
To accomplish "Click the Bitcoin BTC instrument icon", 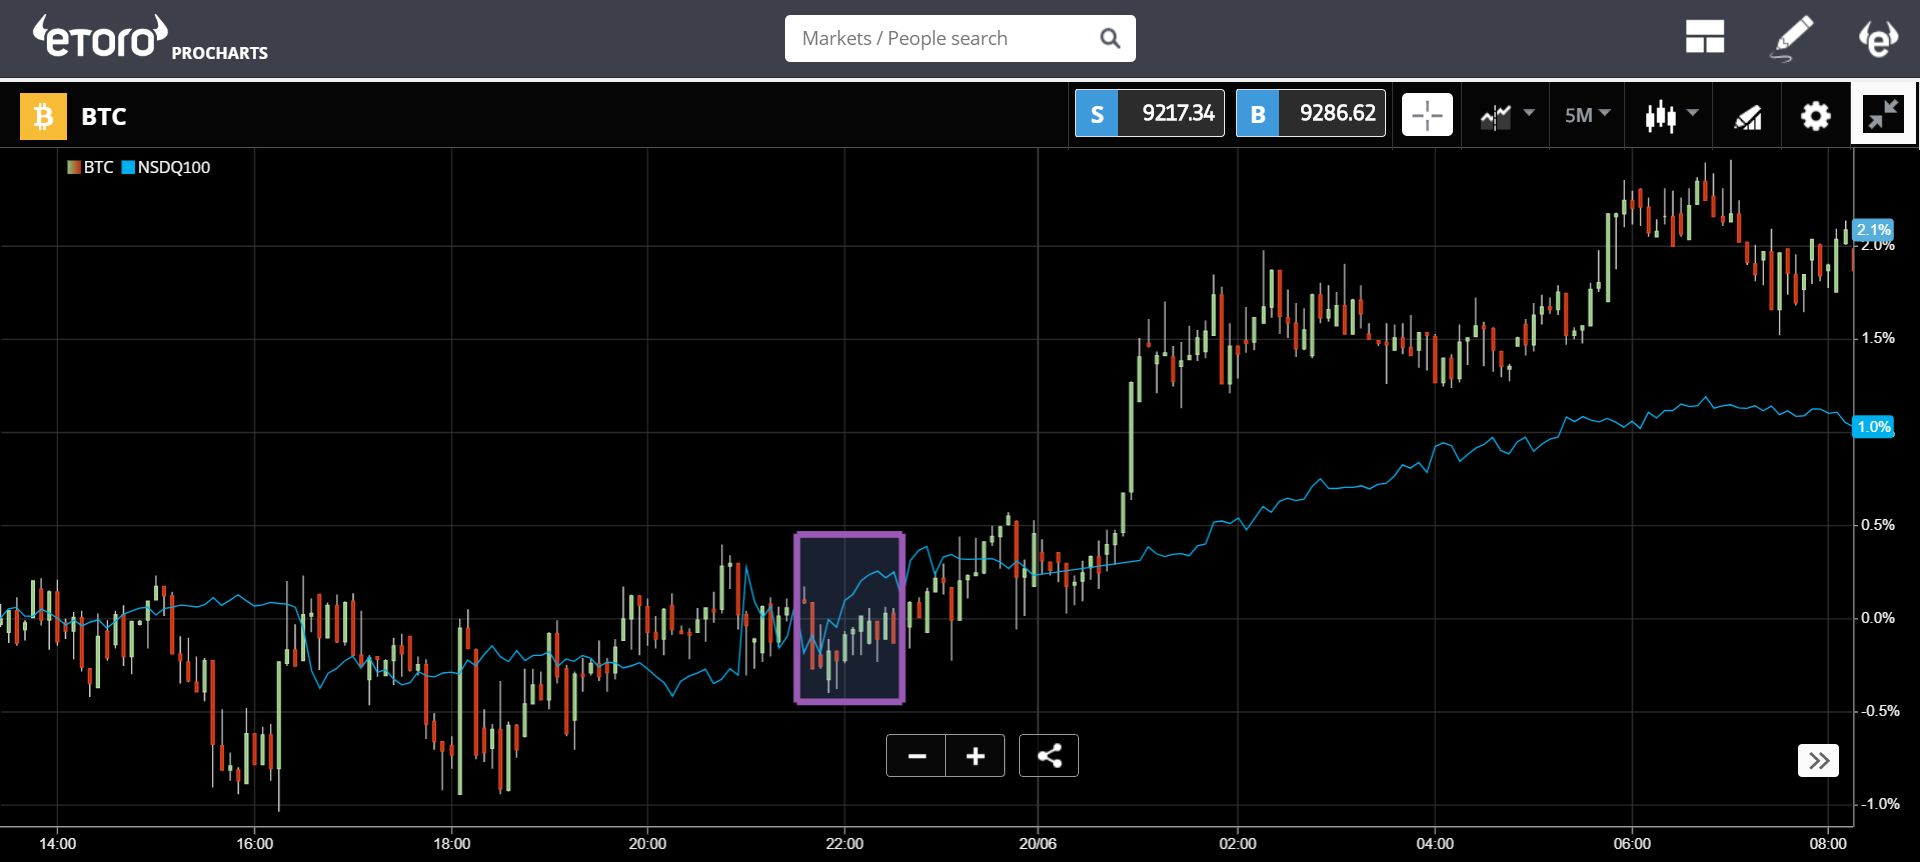I will (x=43, y=117).
